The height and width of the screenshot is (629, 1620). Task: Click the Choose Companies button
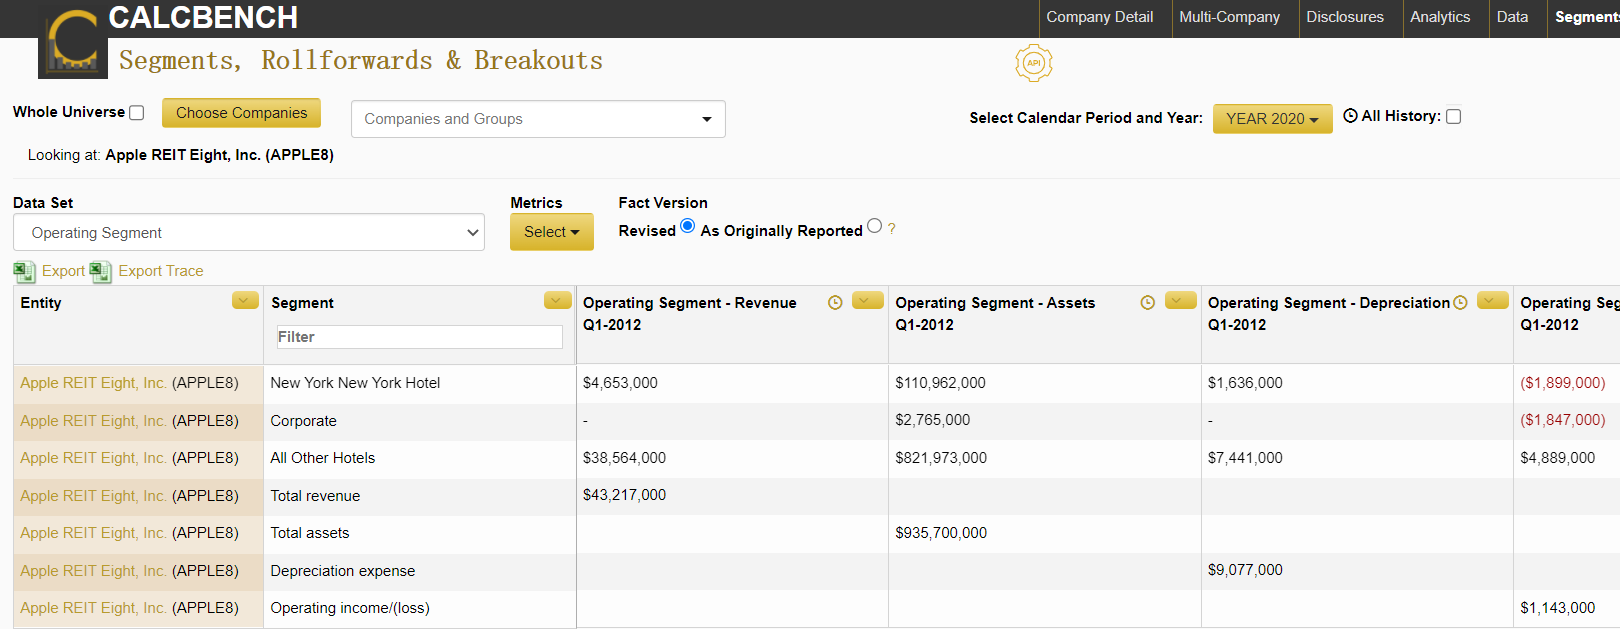(x=241, y=113)
